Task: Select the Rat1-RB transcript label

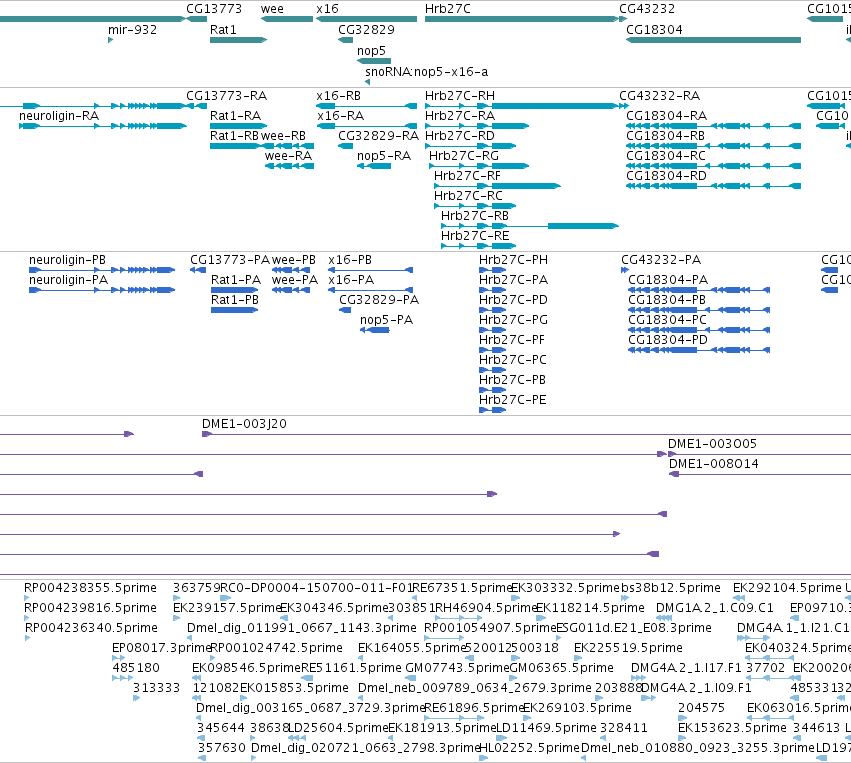Action: pos(234,136)
